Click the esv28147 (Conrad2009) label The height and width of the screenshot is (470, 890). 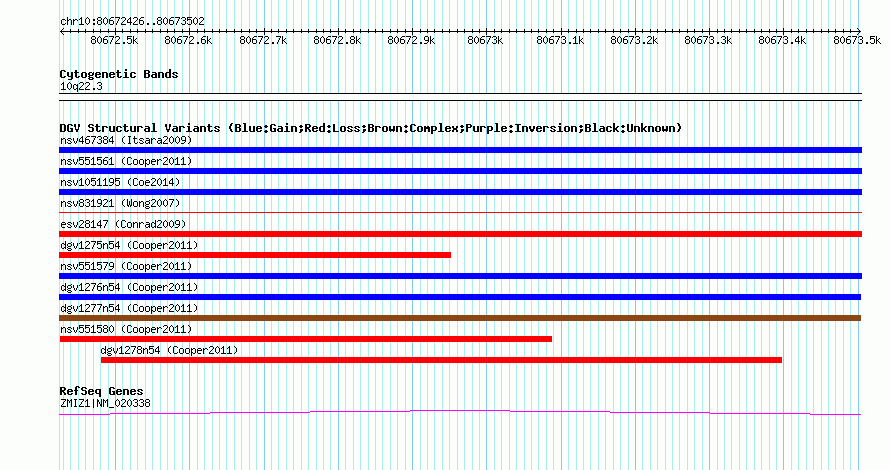pos(123,224)
